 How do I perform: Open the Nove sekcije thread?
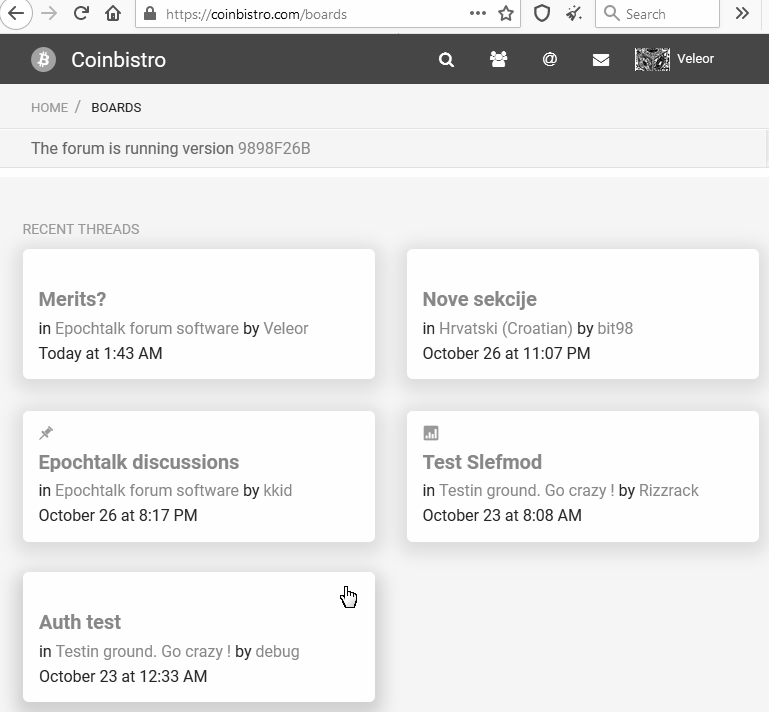tap(480, 299)
